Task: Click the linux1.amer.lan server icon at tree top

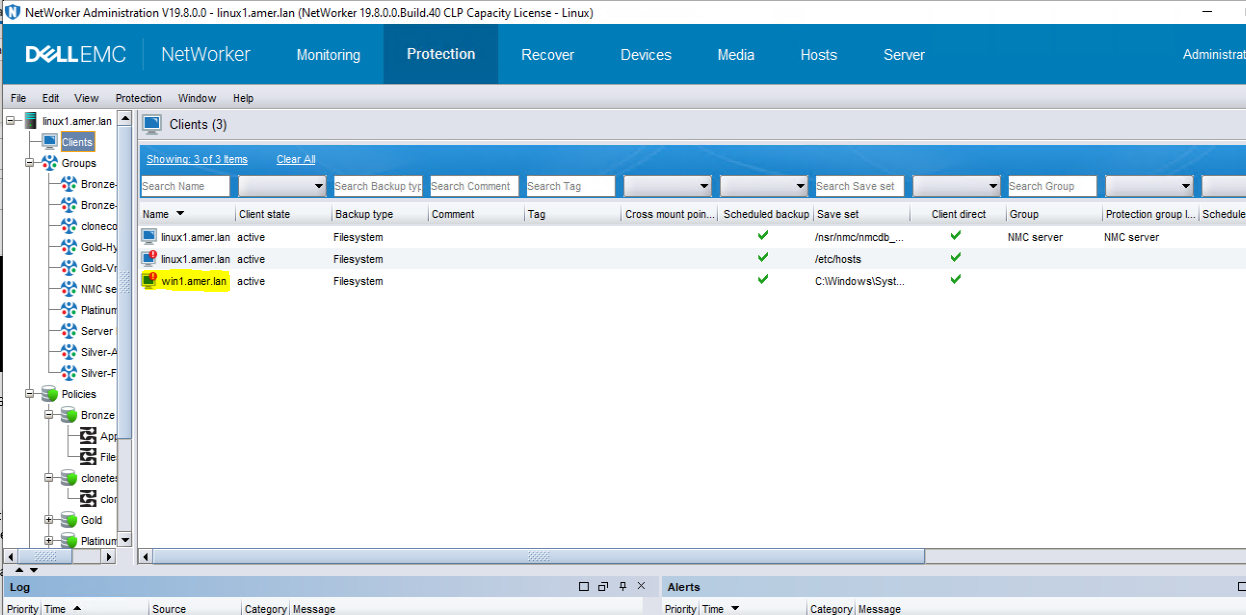Action: [29, 120]
